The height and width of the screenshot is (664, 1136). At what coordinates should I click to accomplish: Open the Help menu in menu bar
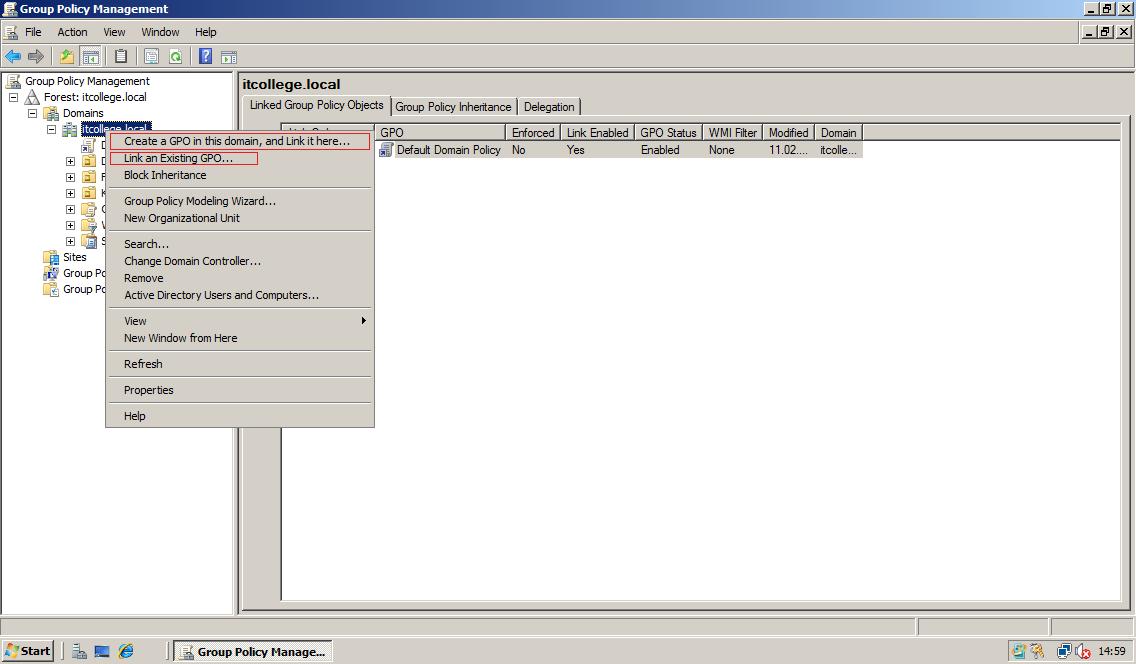[206, 32]
